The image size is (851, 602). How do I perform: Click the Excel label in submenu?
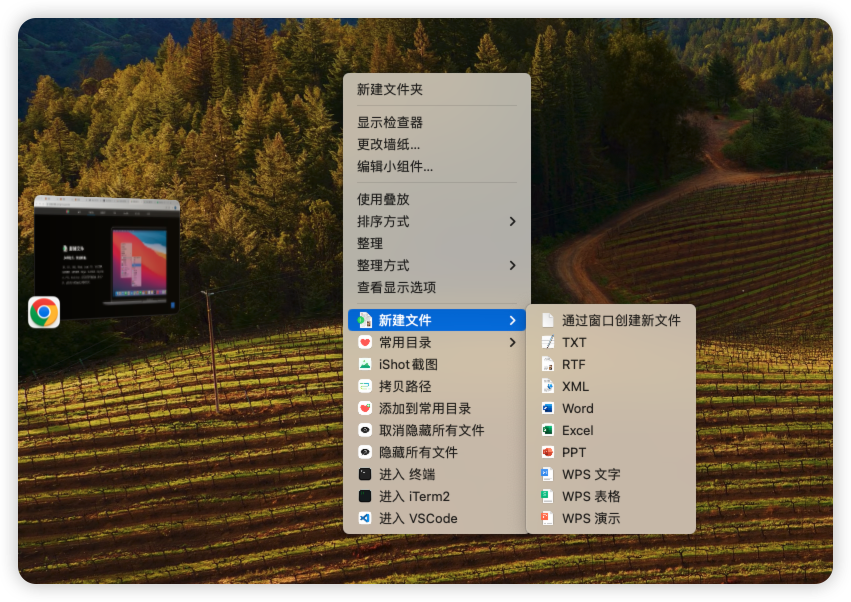click(x=577, y=430)
